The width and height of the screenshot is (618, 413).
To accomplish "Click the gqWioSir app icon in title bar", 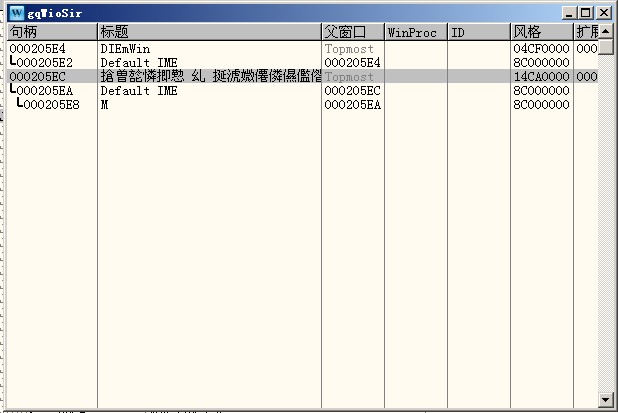I will pos(16,13).
